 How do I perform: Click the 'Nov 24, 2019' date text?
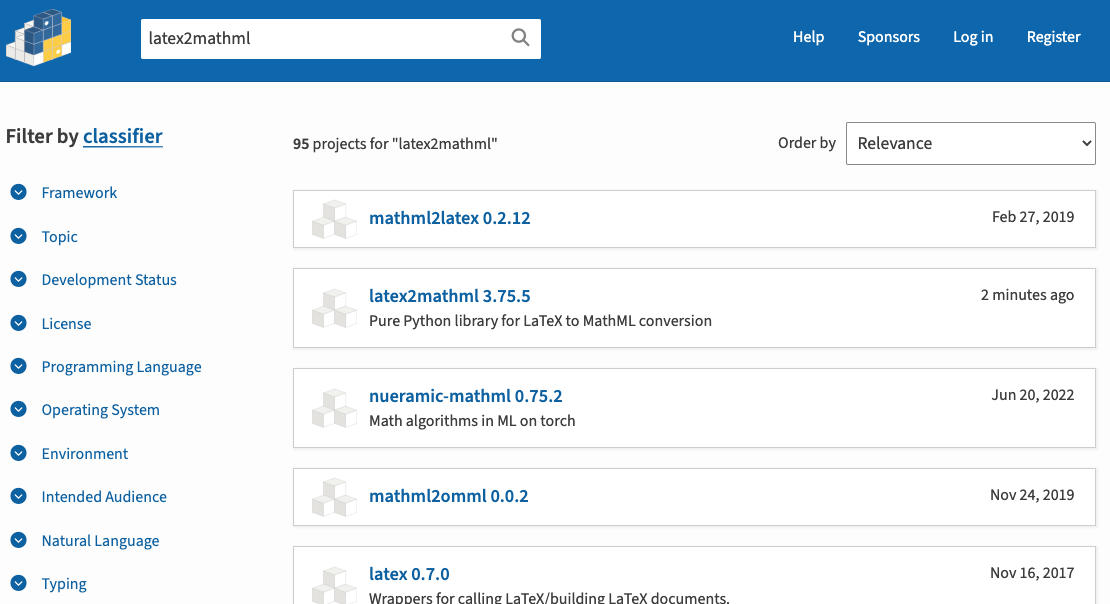(1032, 494)
